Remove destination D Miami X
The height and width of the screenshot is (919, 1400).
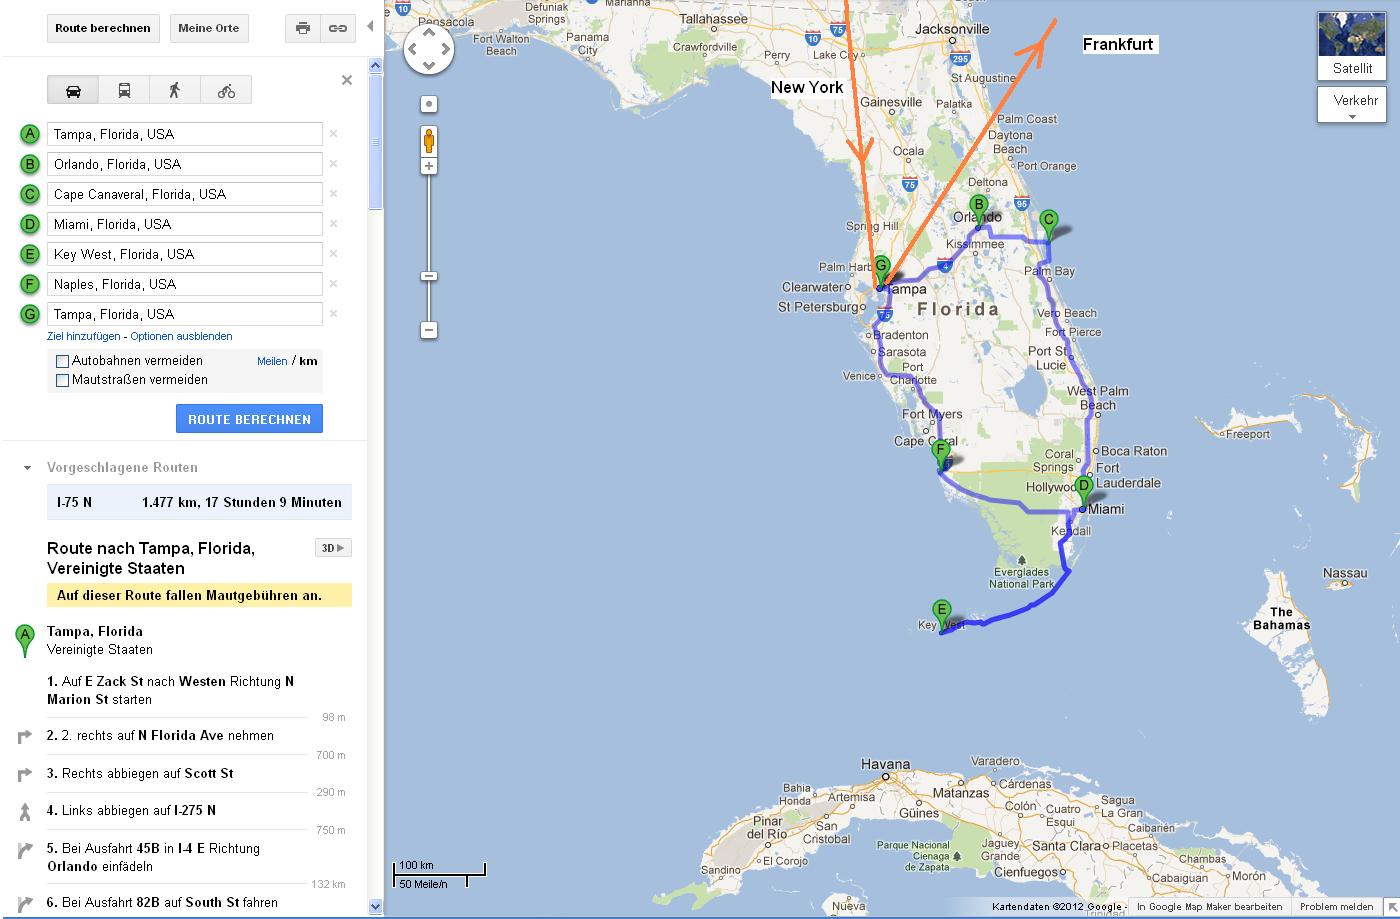point(334,224)
